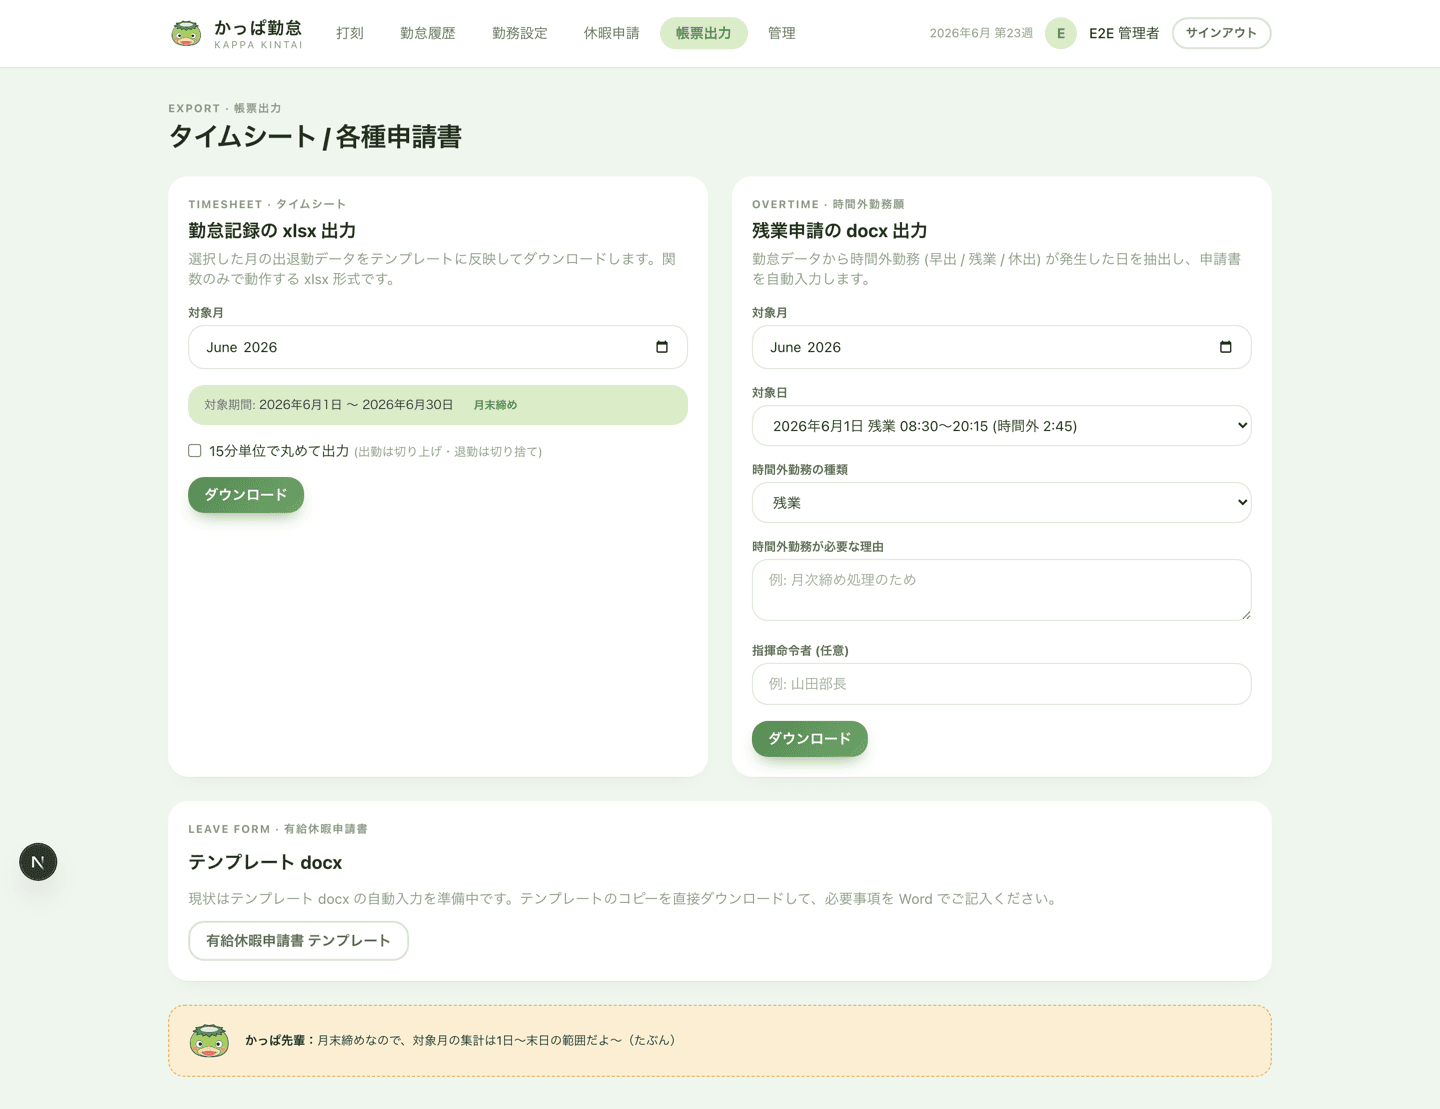Click the かっぱ先輩 tip message

click(461, 1040)
